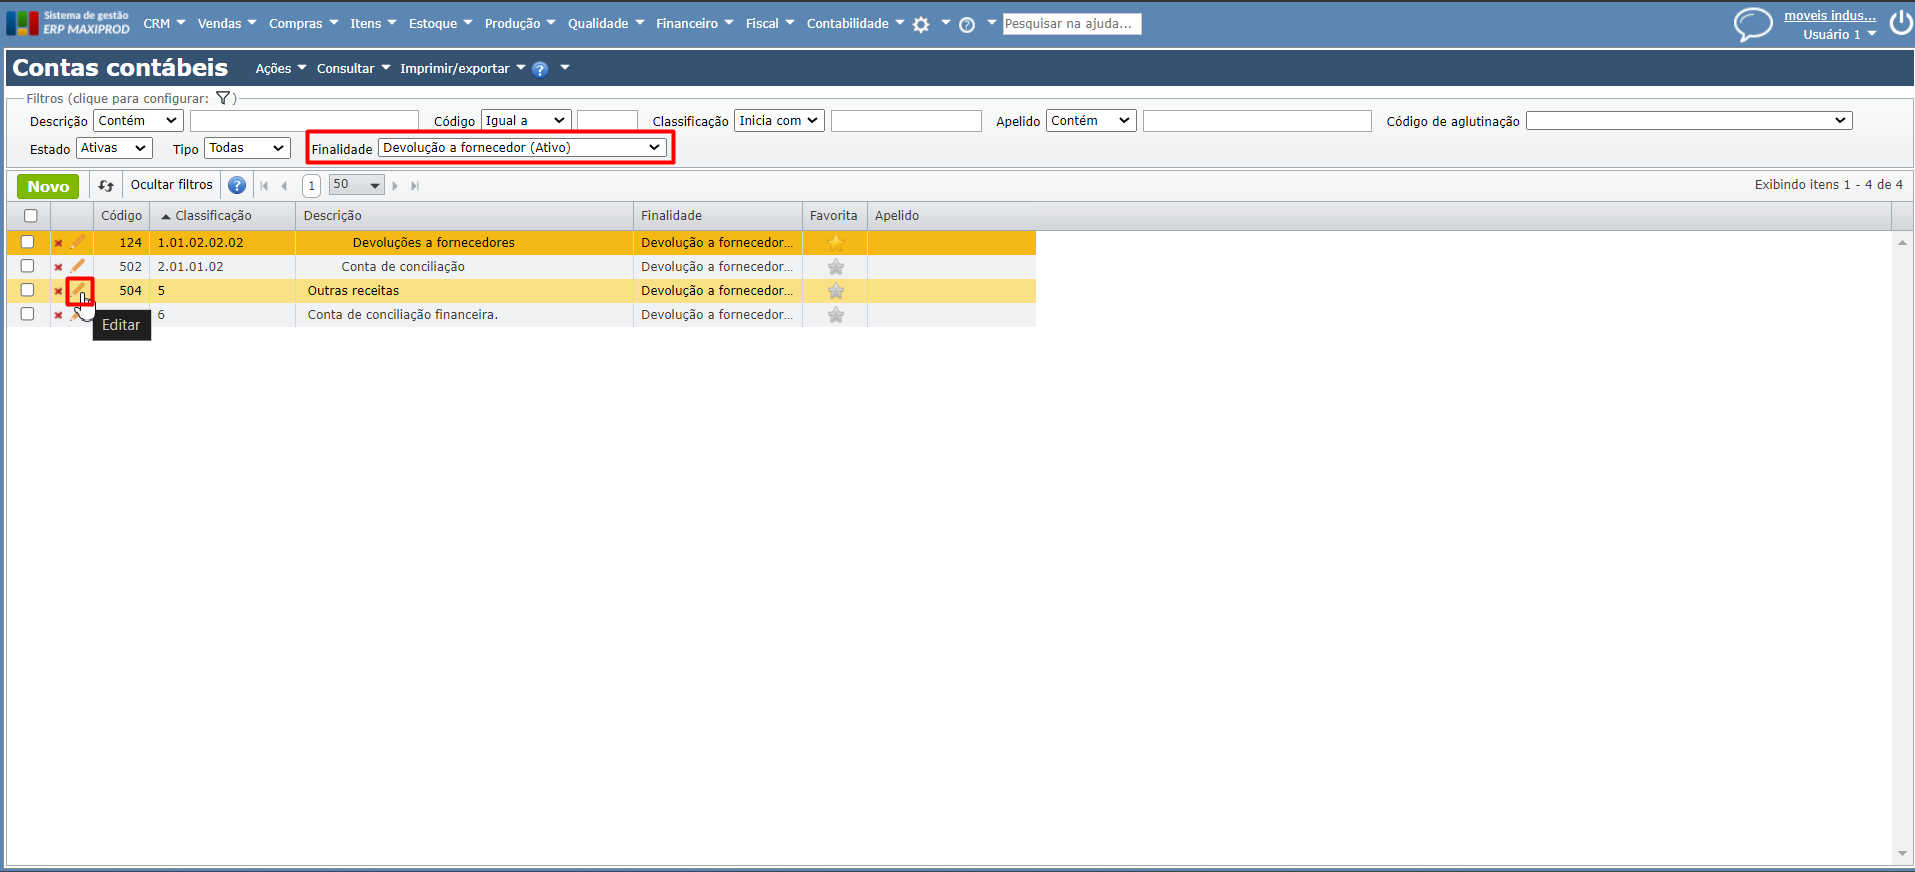This screenshot has width=1915, height=872.
Task: Click the power logout icon
Action: click(x=1900, y=23)
